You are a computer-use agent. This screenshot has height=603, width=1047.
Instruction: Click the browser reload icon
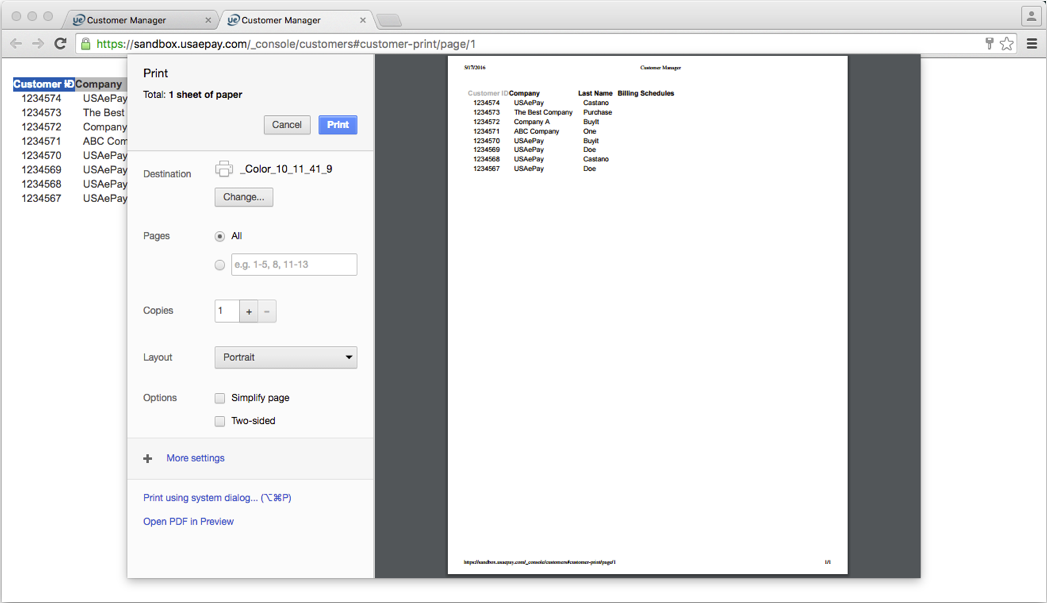[60, 44]
